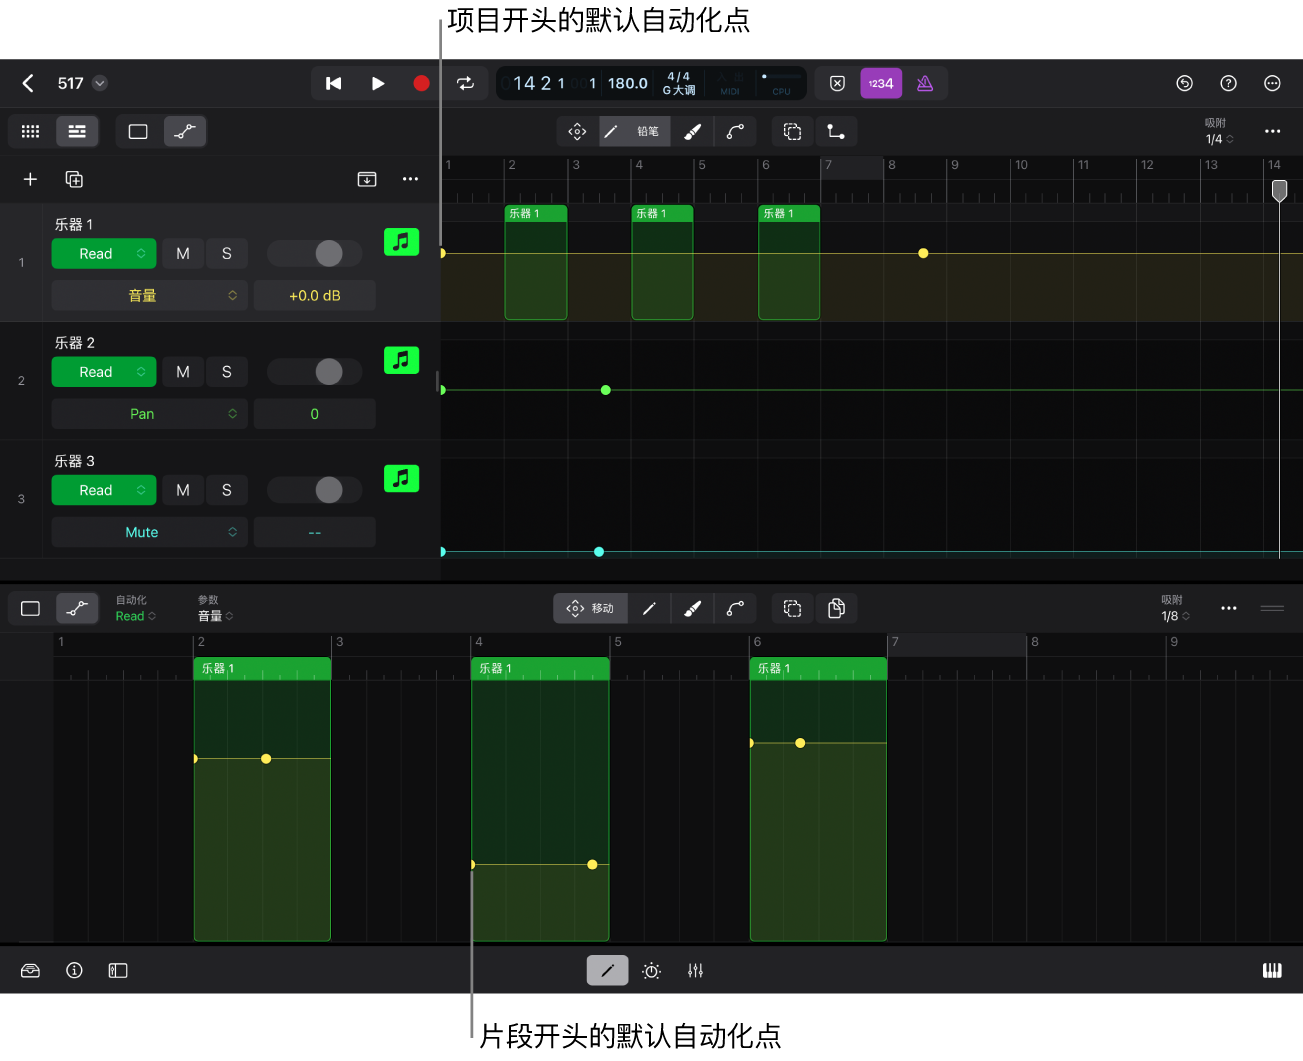Show region view rectangle icon in tracks toolbar
Screen dimensions: 1303x1061
click(138, 131)
